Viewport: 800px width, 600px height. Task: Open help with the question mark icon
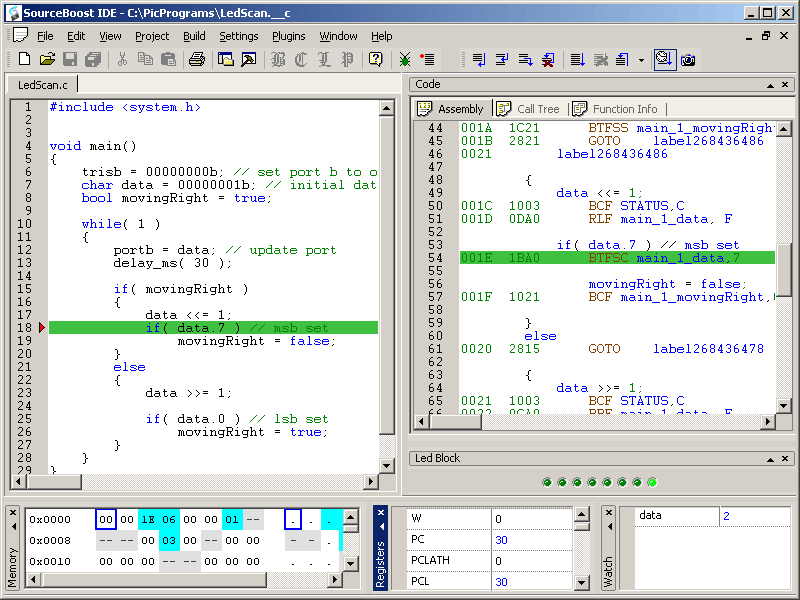(376, 60)
